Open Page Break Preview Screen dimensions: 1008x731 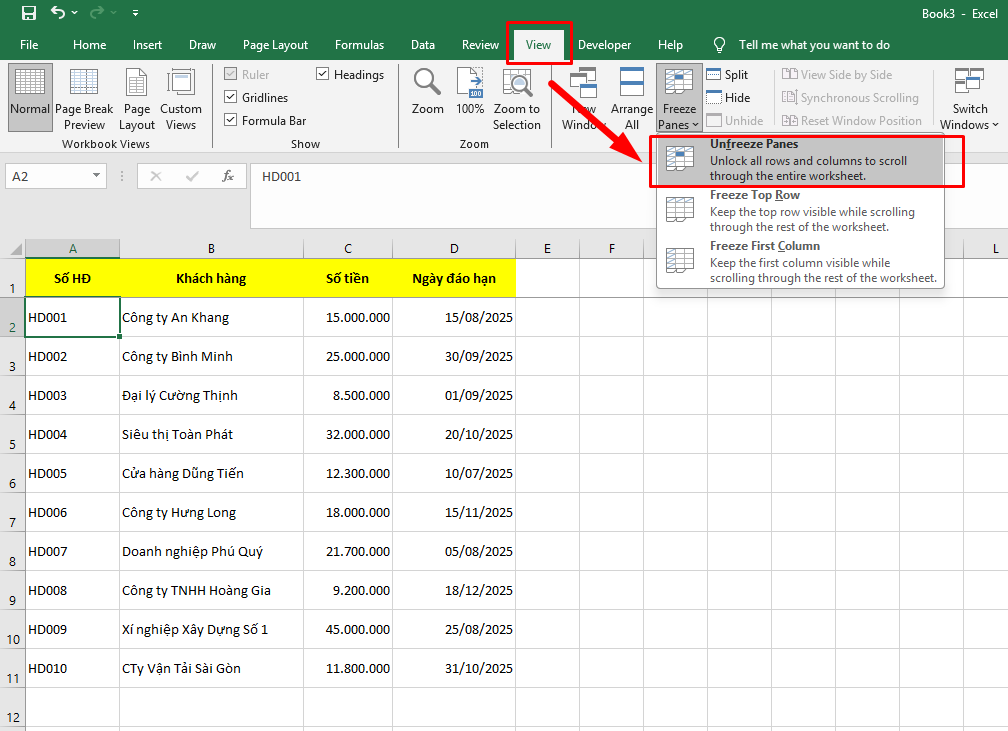[x=83, y=97]
